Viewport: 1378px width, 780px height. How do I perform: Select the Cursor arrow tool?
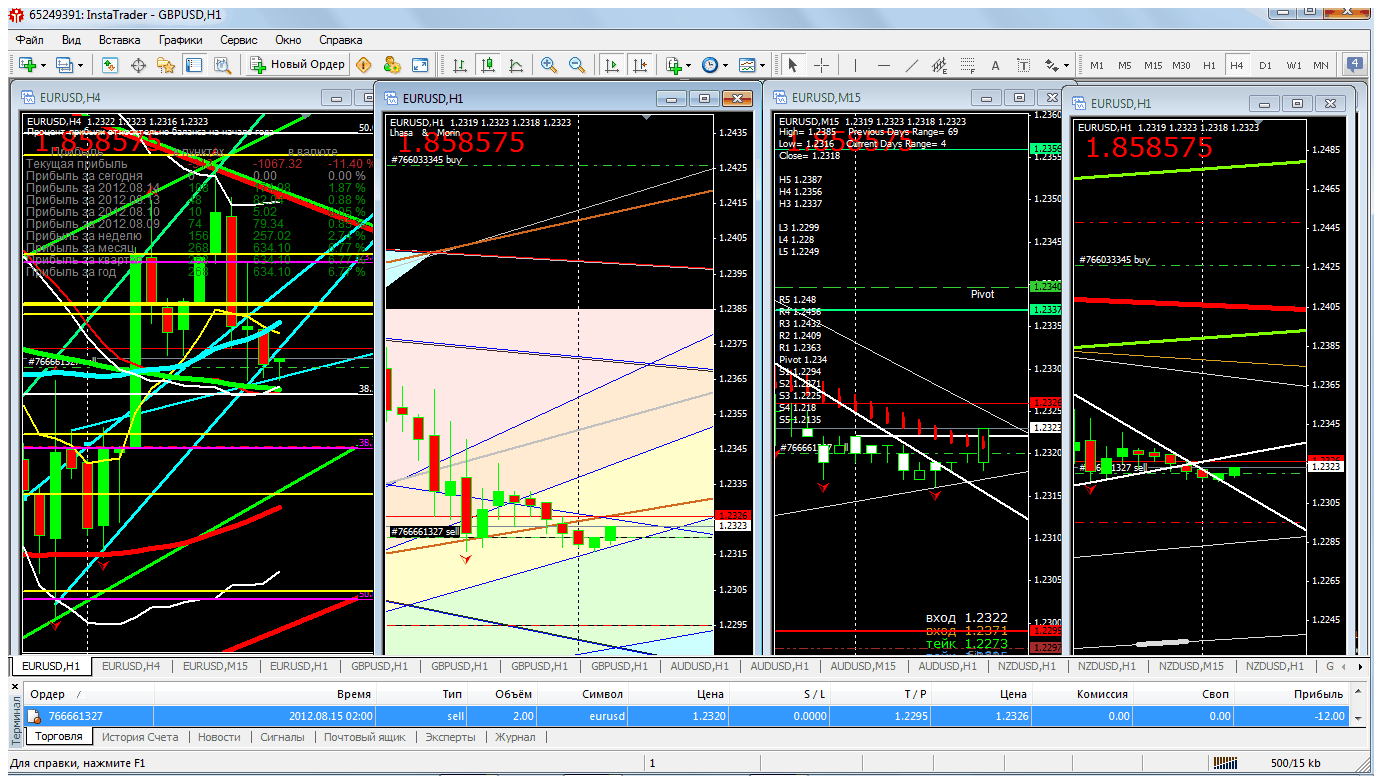click(x=793, y=65)
